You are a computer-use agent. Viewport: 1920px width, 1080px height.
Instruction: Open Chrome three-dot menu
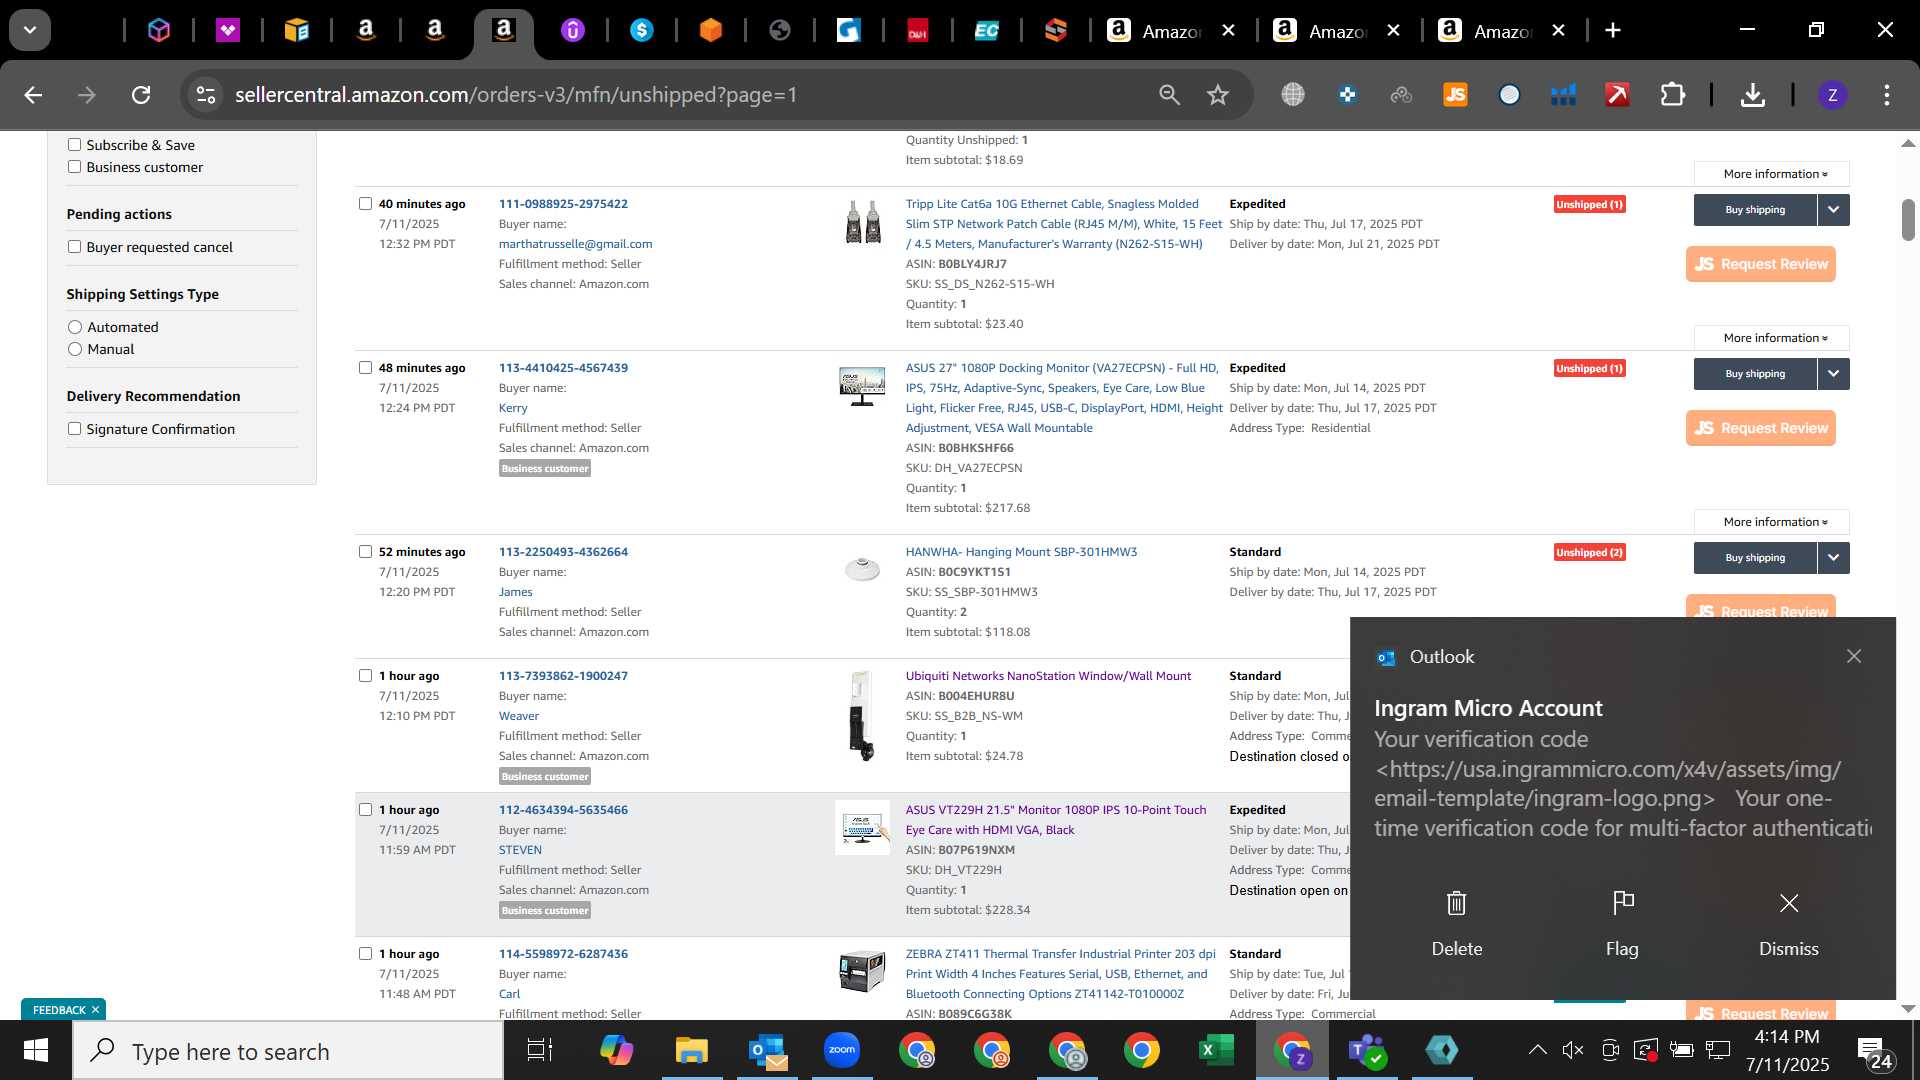click(1887, 95)
